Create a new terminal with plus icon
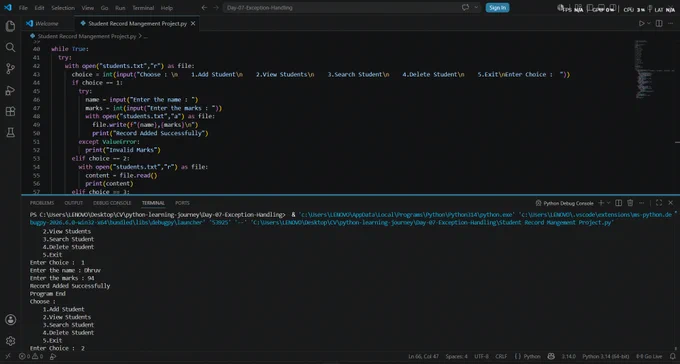The image size is (680, 364). [601, 203]
